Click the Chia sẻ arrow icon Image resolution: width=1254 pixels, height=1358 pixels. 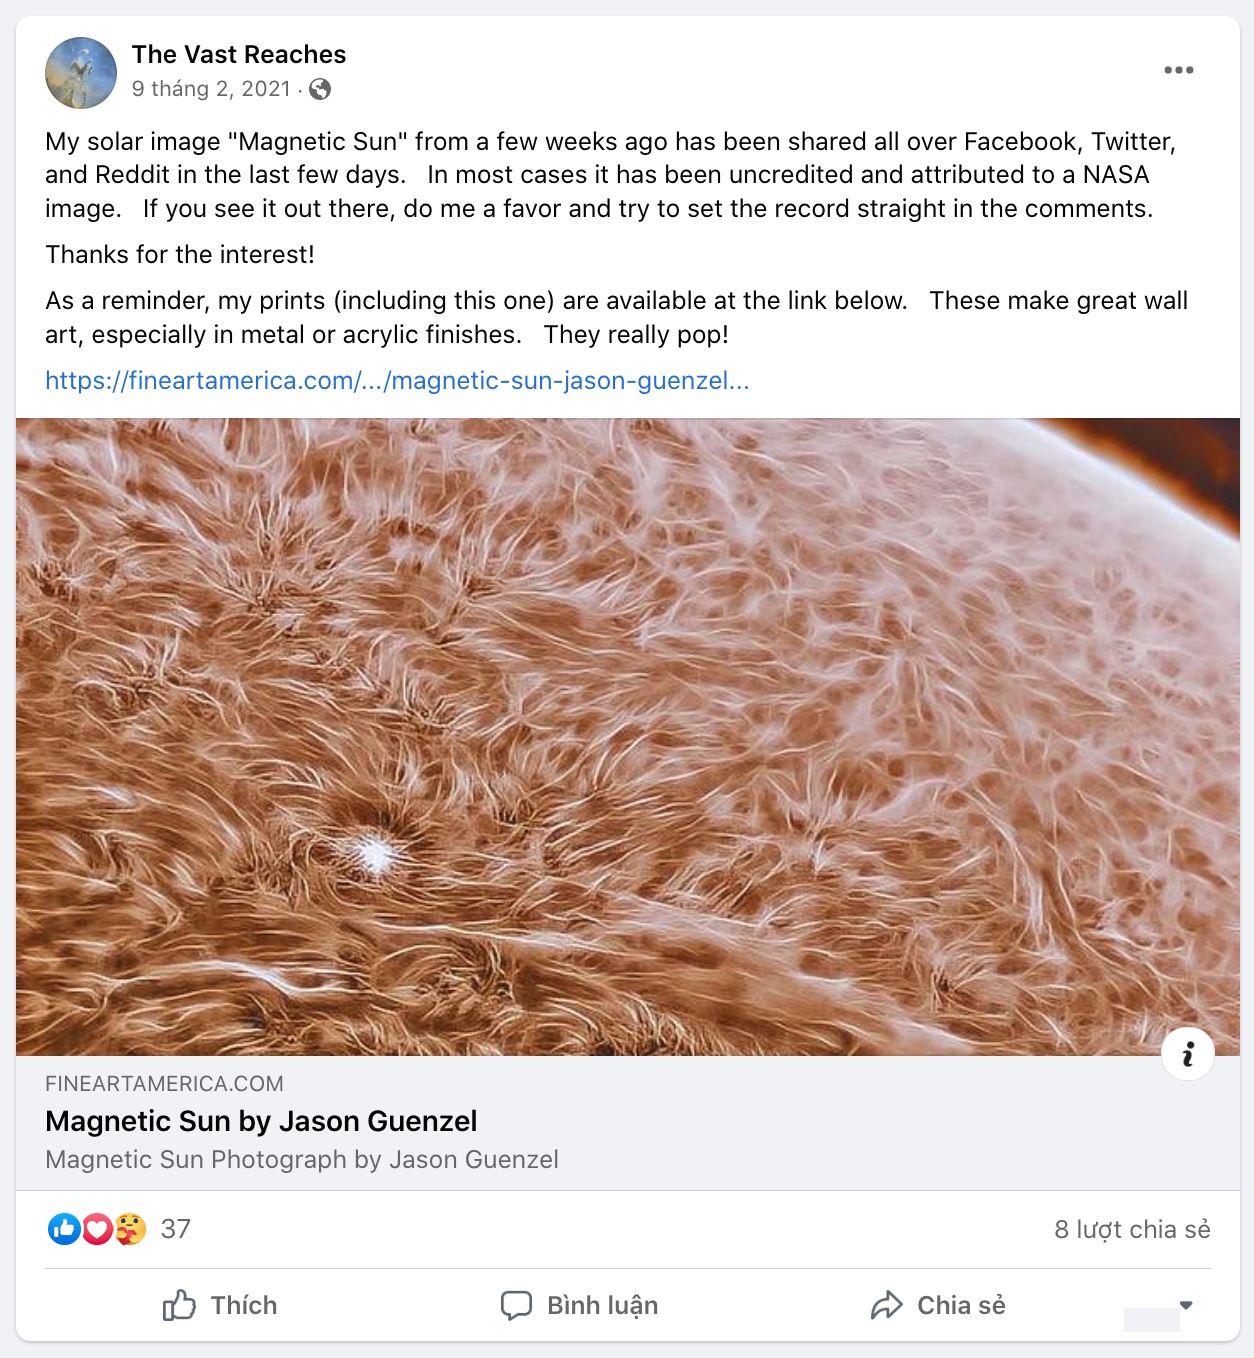click(886, 1305)
